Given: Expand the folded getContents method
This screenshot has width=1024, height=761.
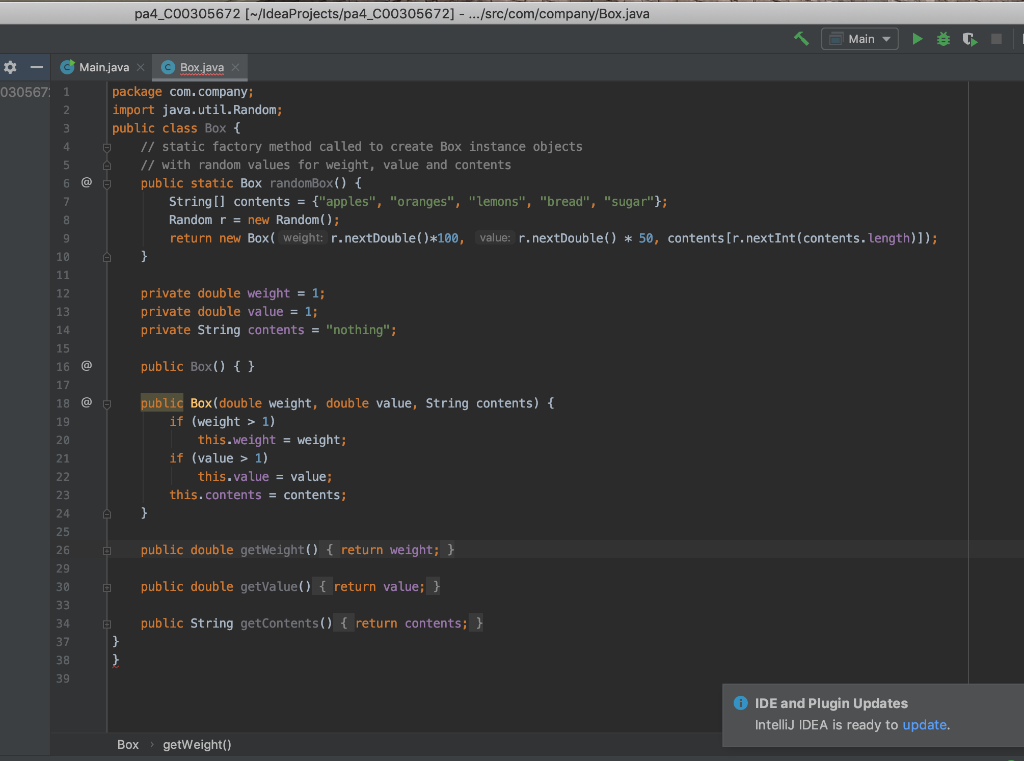Looking at the screenshot, I should [x=106, y=624].
